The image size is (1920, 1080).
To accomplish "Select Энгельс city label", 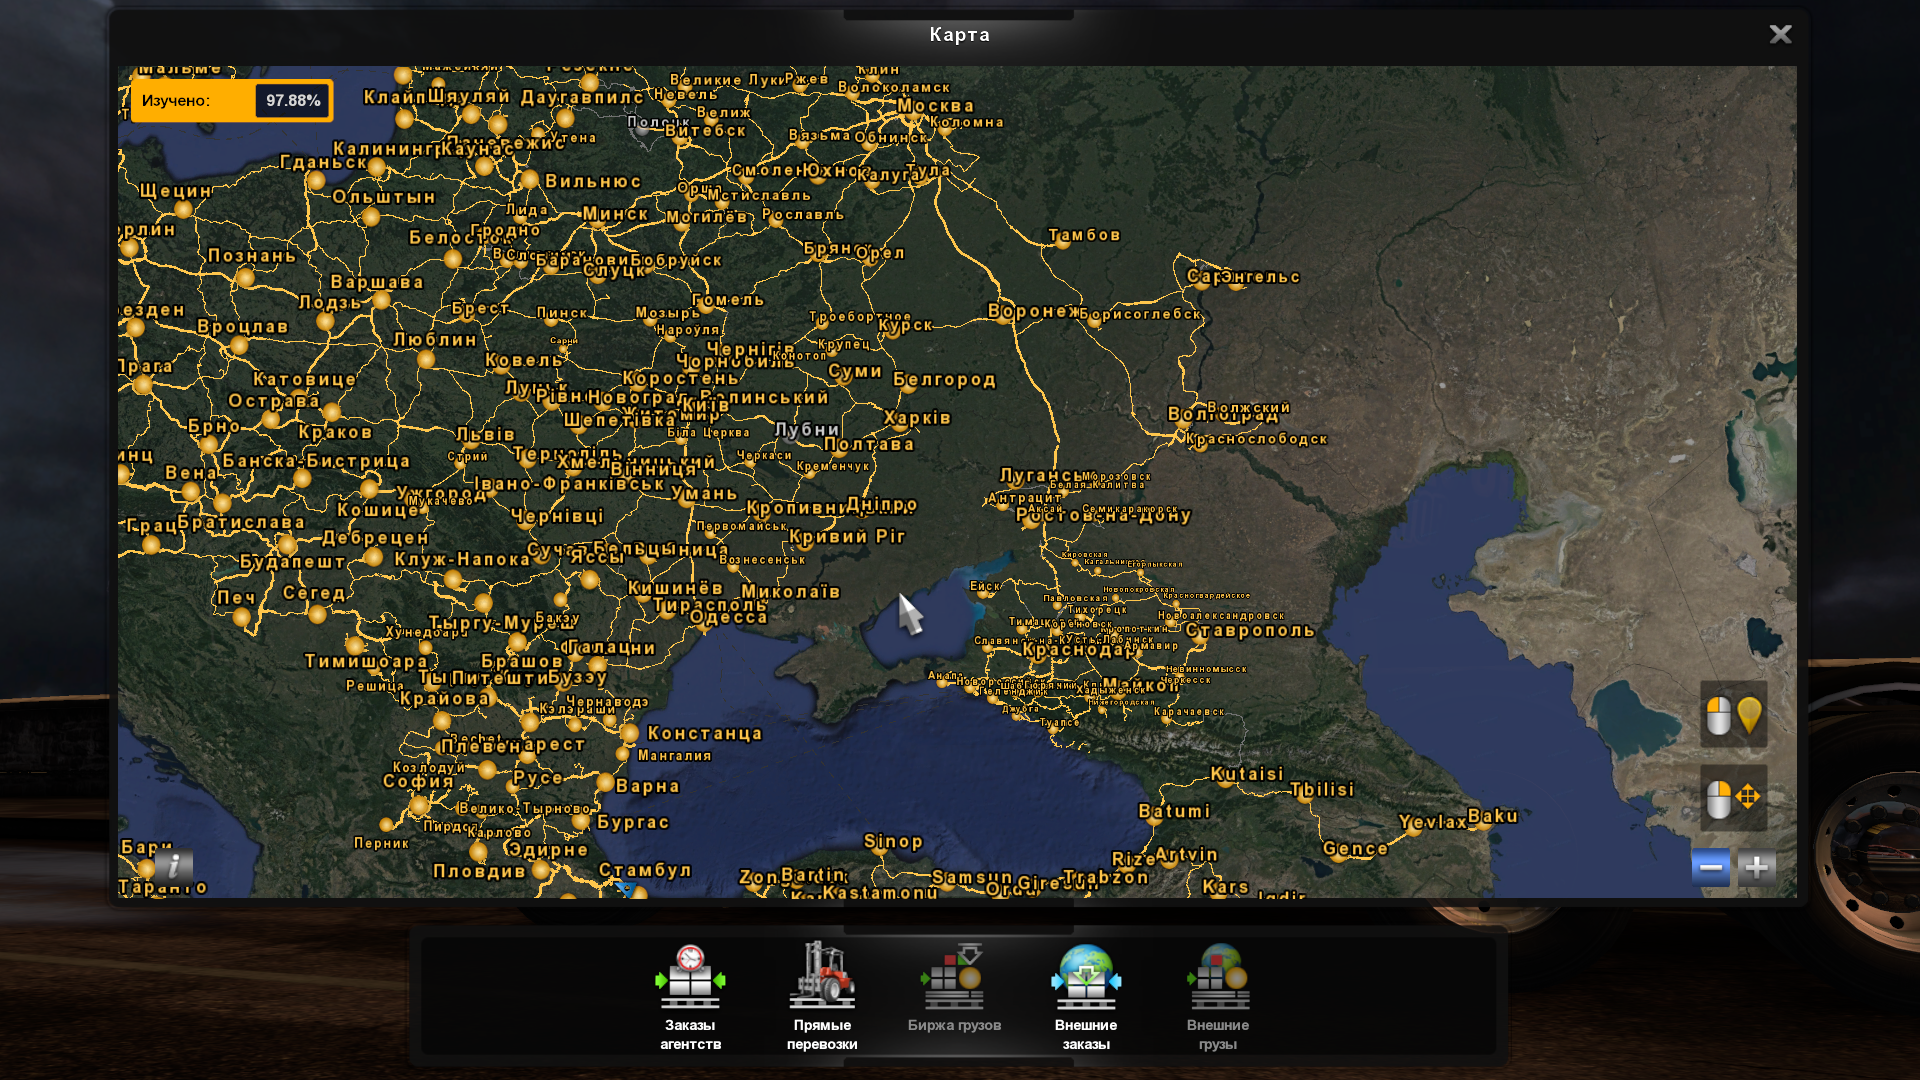I will (1260, 277).
